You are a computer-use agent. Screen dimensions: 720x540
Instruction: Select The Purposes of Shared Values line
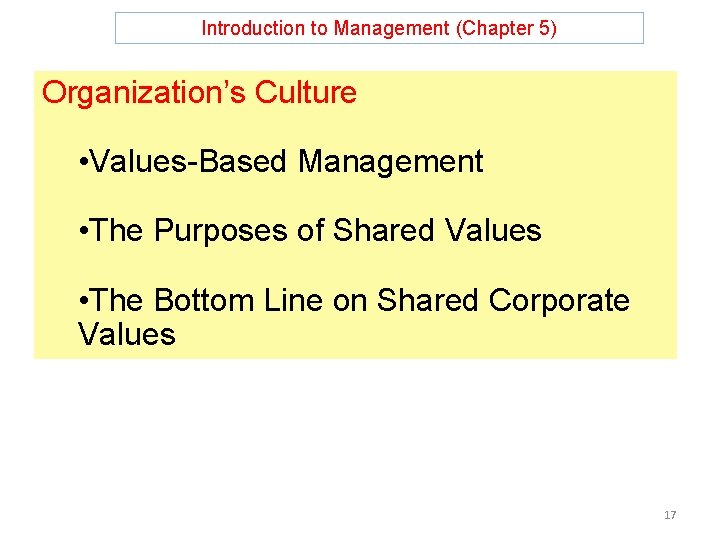pyautogui.click(x=310, y=231)
